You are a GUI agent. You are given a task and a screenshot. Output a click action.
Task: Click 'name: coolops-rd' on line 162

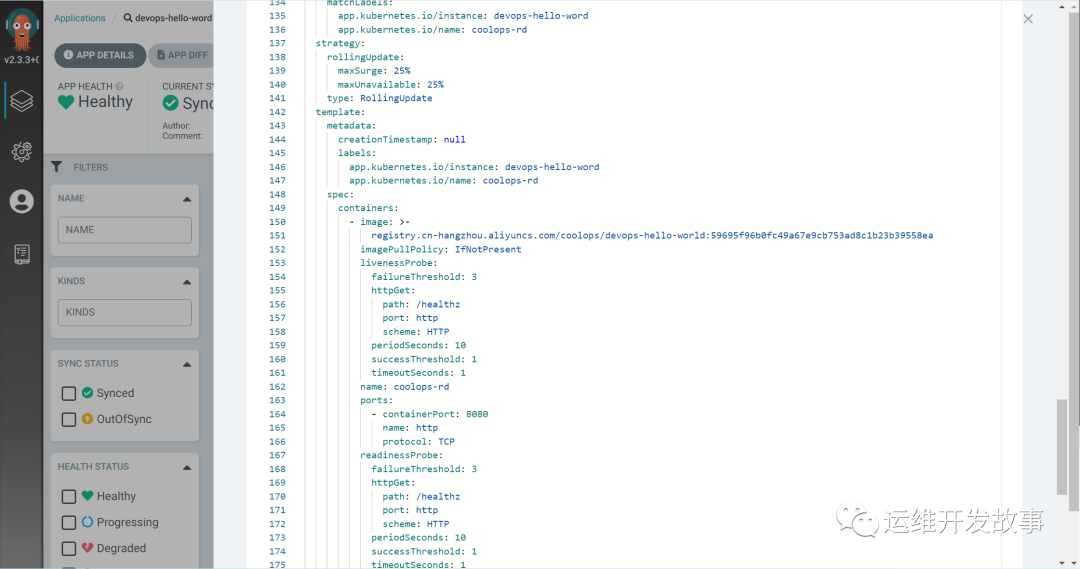[x=405, y=386]
